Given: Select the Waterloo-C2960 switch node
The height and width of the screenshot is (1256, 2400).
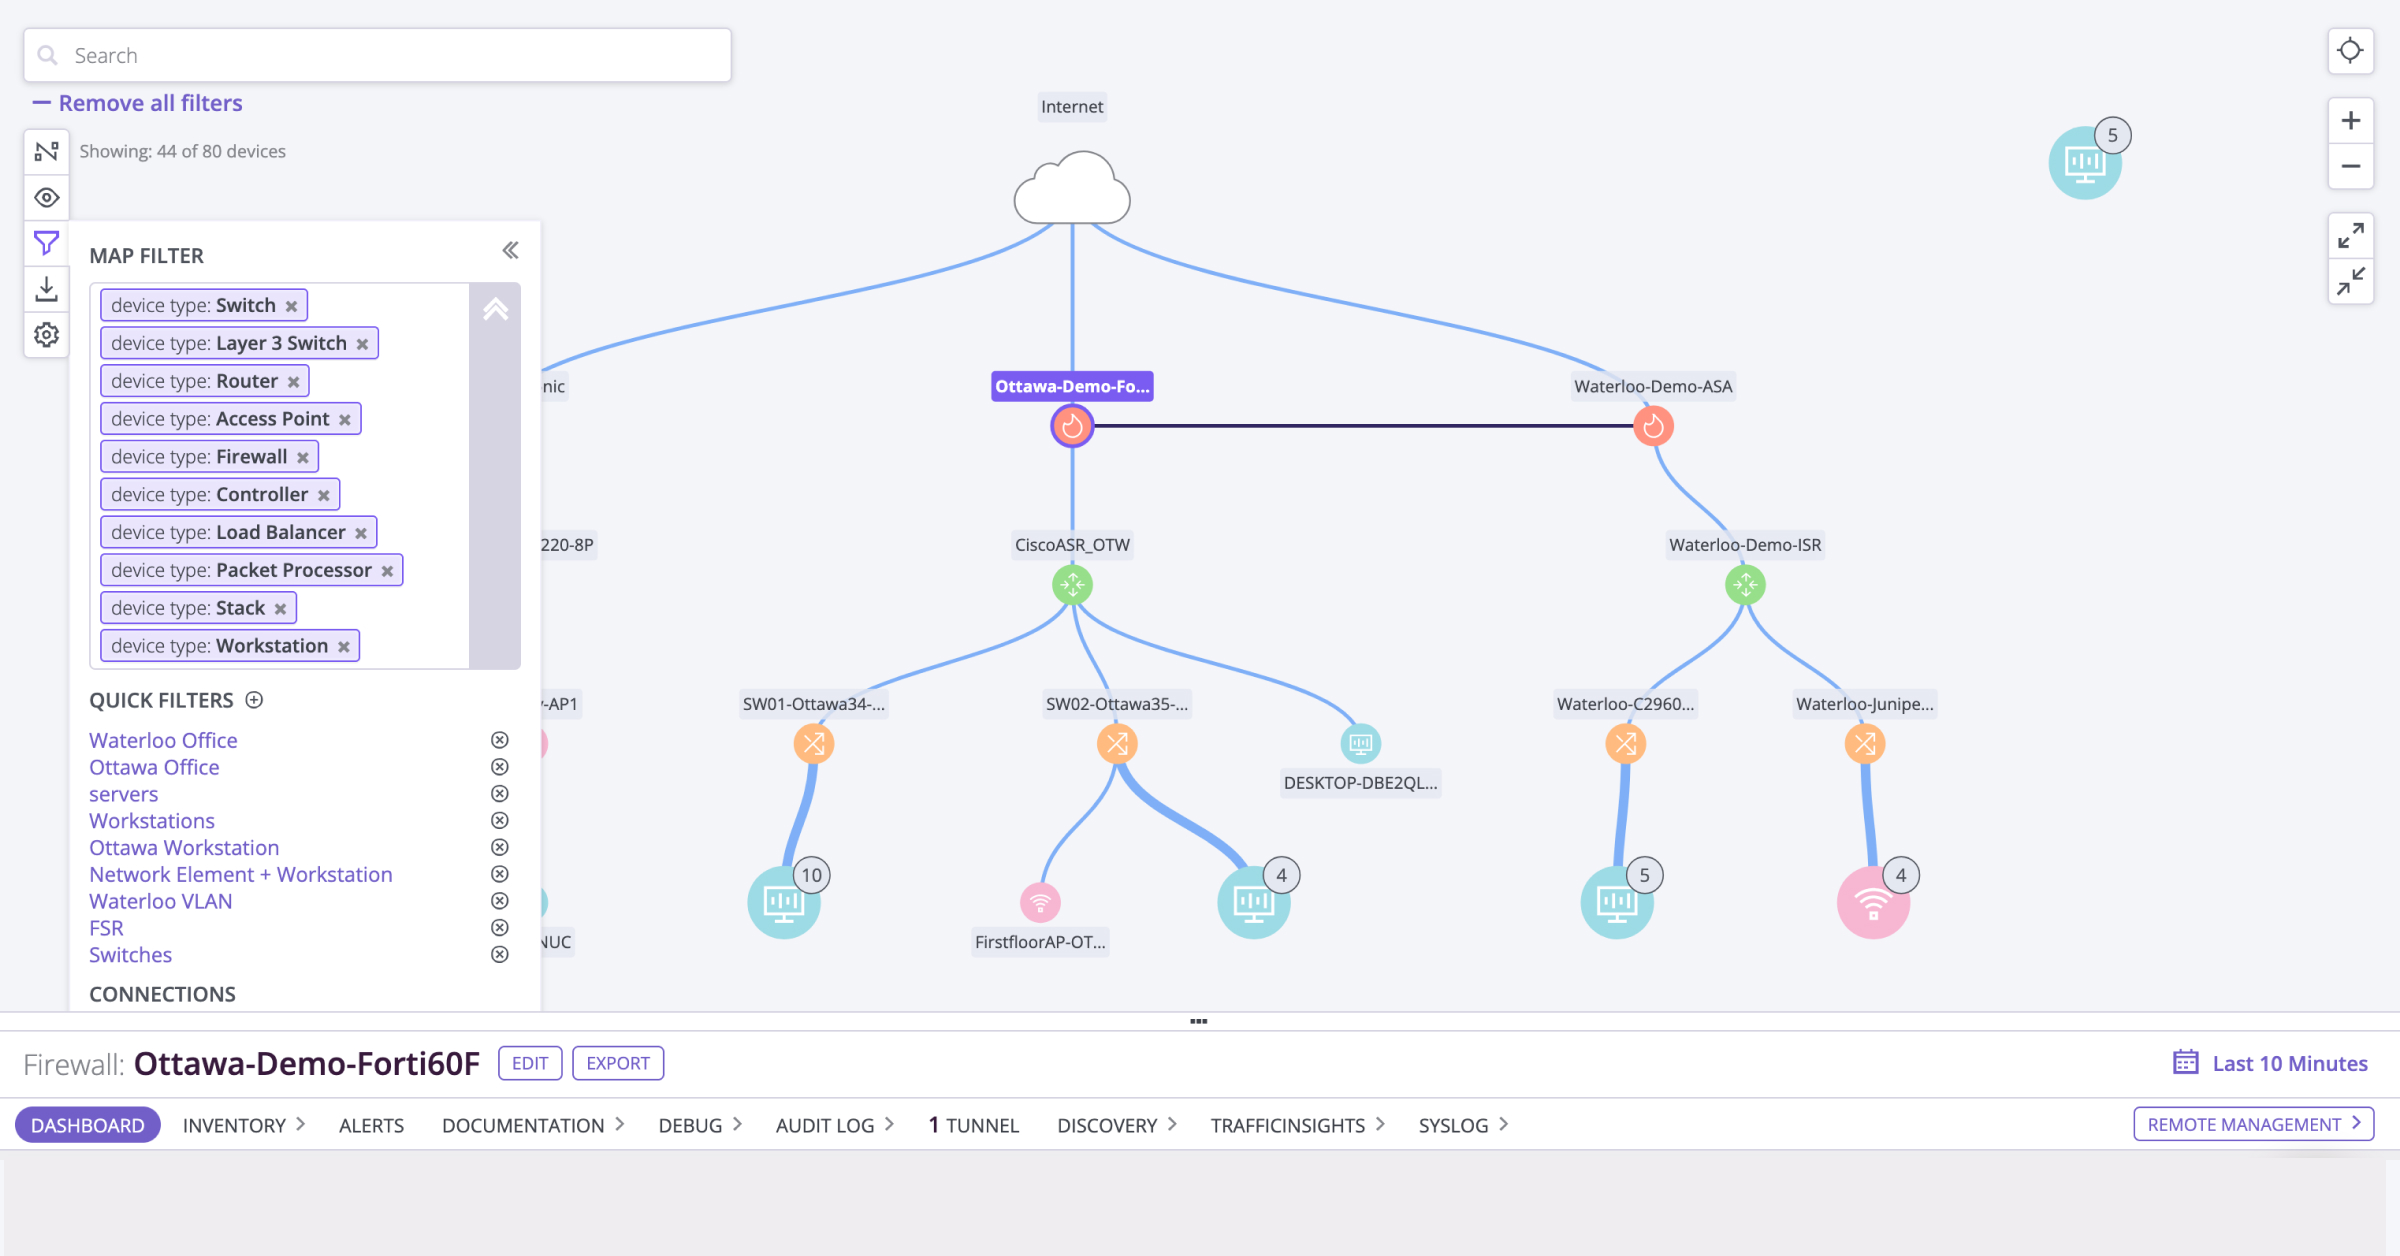Looking at the screenshot, I should click(1625, 744).
